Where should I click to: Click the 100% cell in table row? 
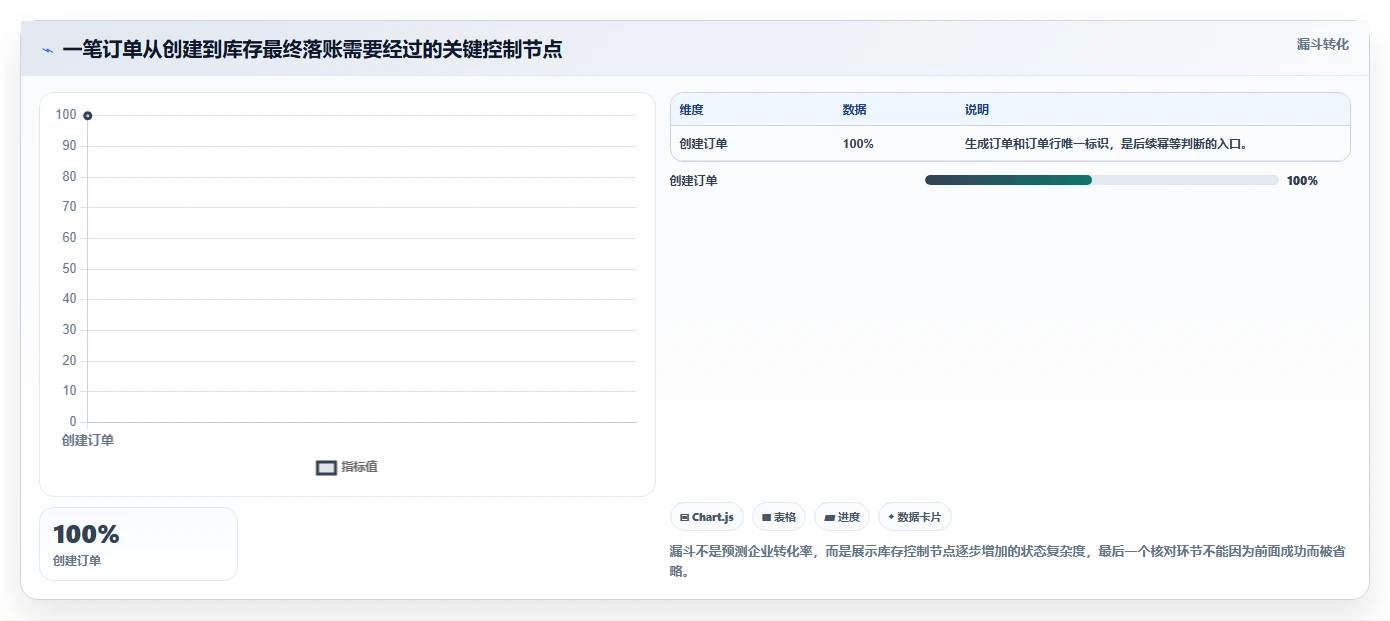pyautogui.click(x=858, y=144)
